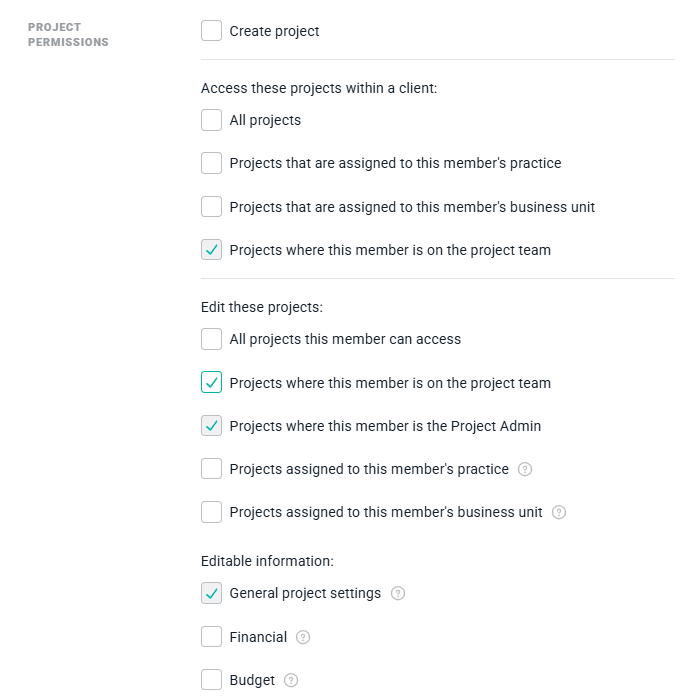This screenshot has height=699, width=698.
Task: Disable General project settings checkbox
Action: pyautogui.click(x=211, y=593)
